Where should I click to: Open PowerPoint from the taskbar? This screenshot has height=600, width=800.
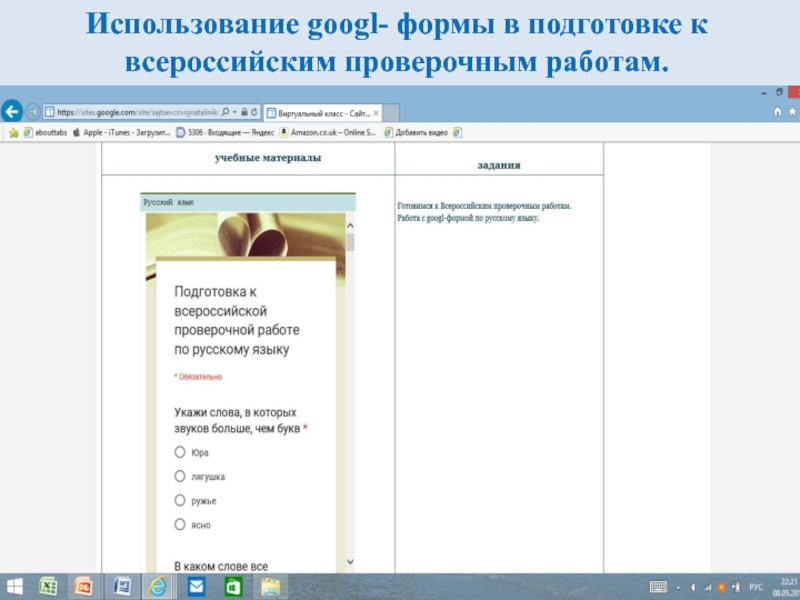click(84, 586)
